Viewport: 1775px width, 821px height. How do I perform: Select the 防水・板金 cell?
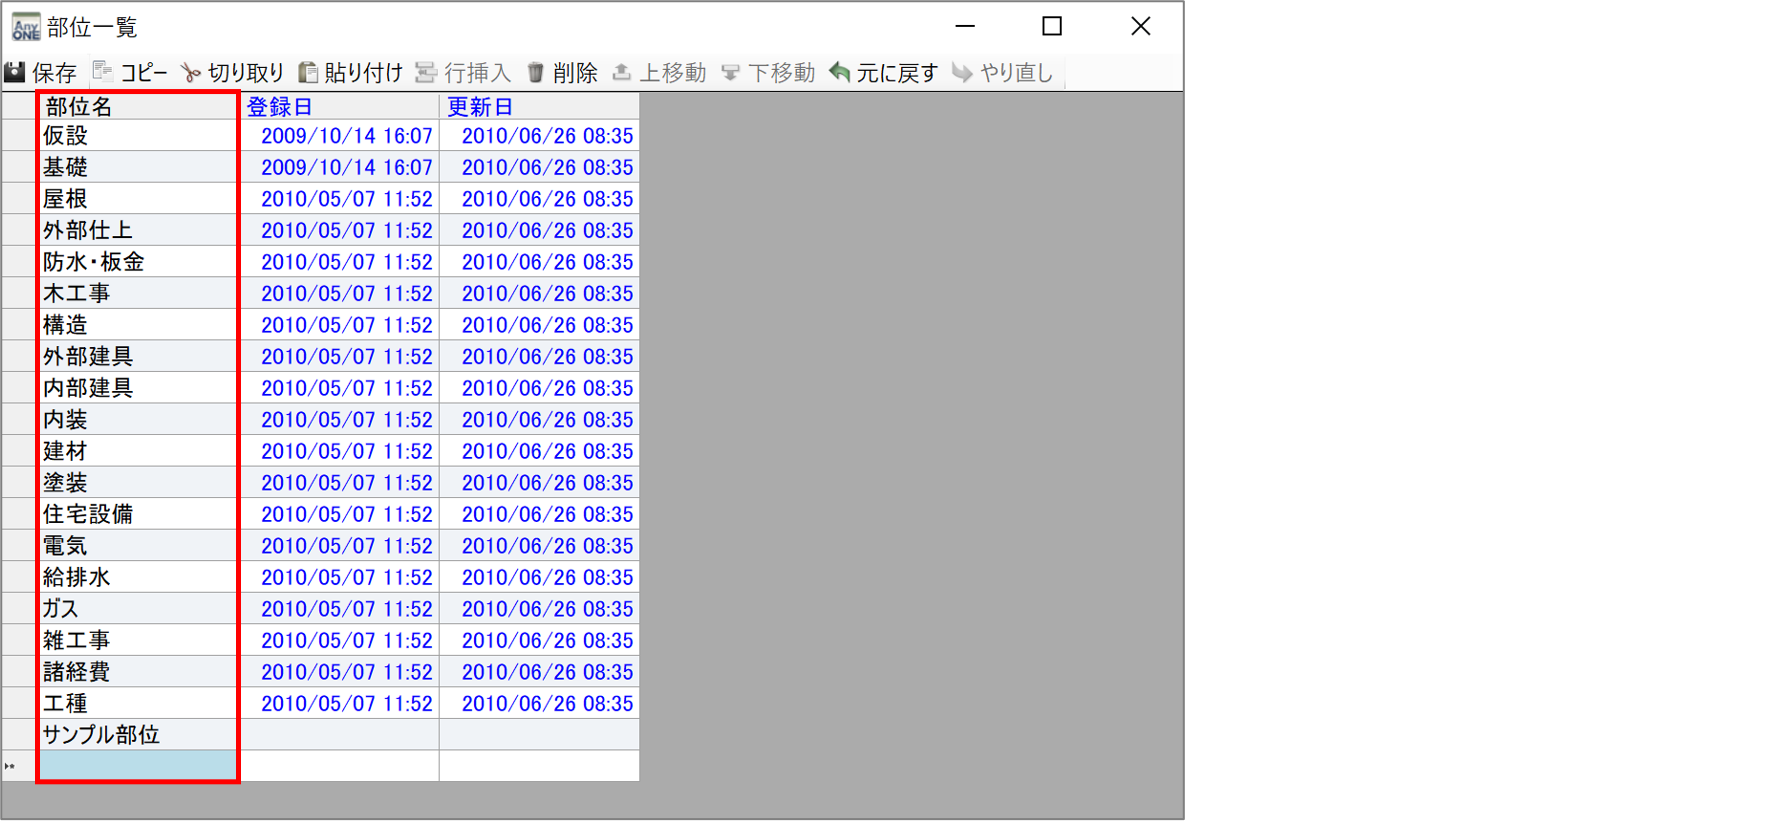(138, 261)
